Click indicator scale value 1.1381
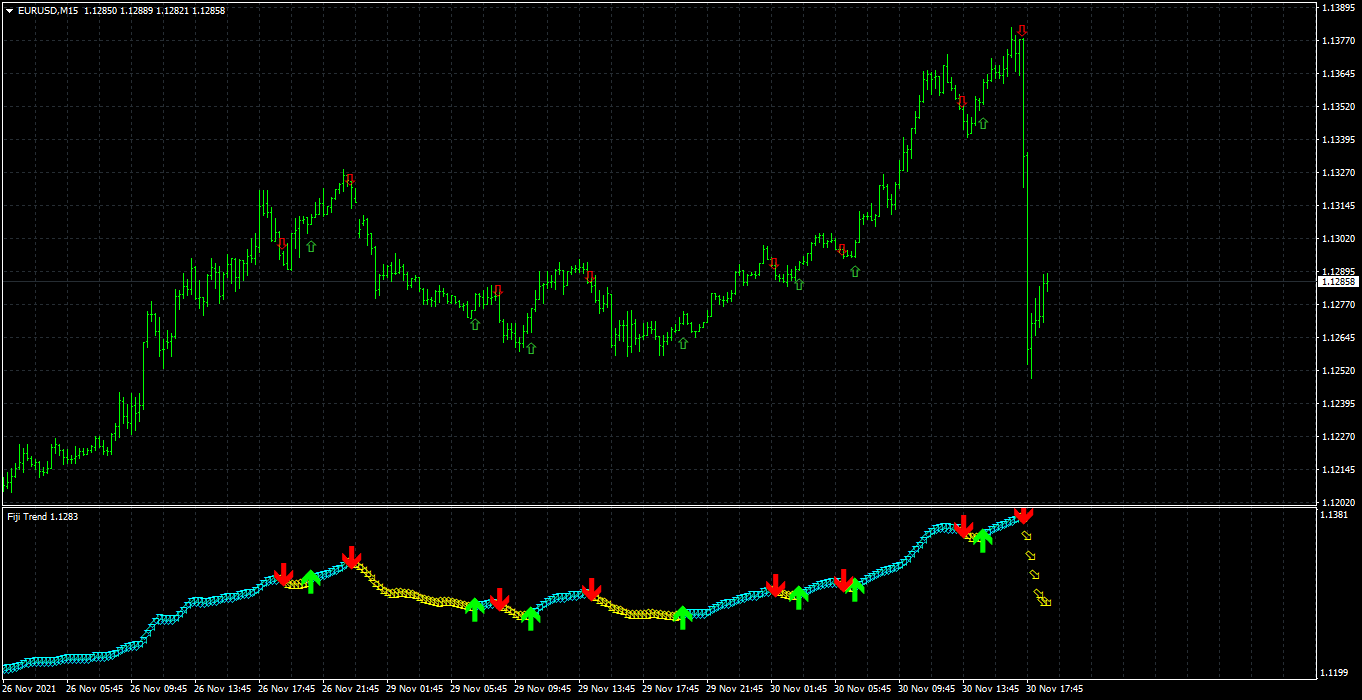The height and width of the screenshot is (700, 1362). [1336, 515]
